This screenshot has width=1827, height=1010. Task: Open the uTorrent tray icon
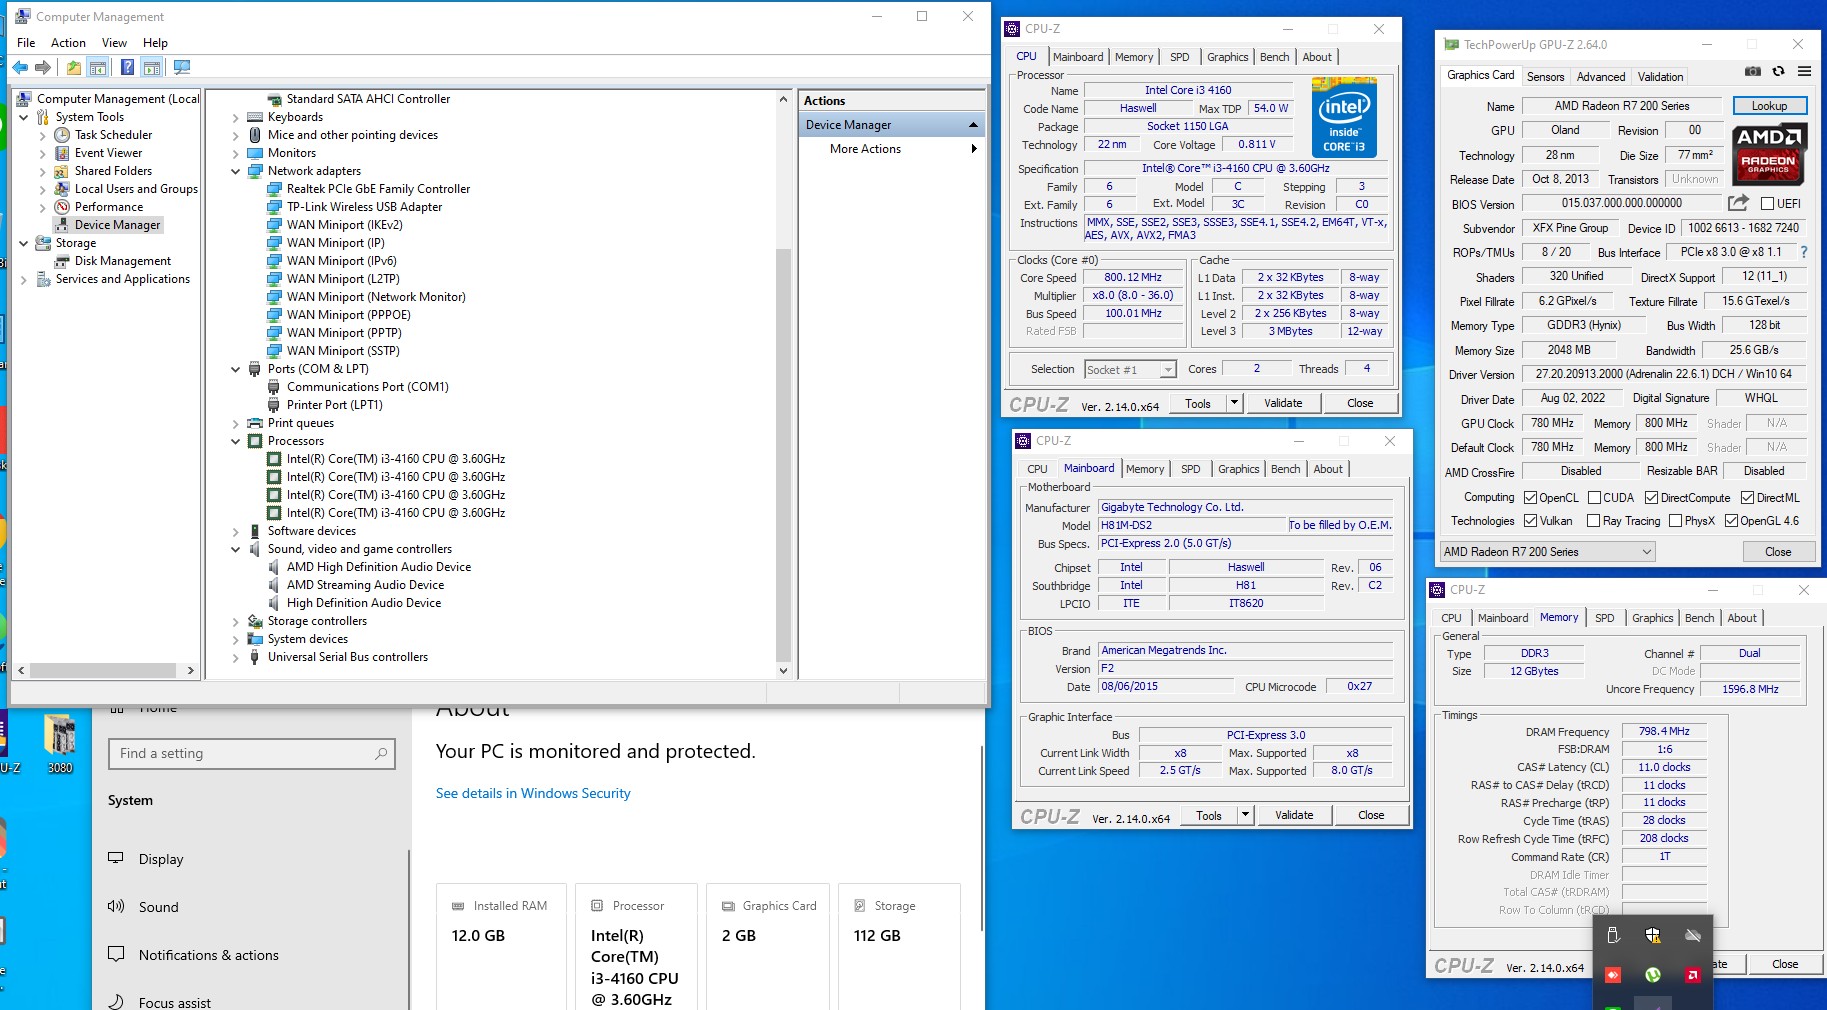tap(1652, 975)
